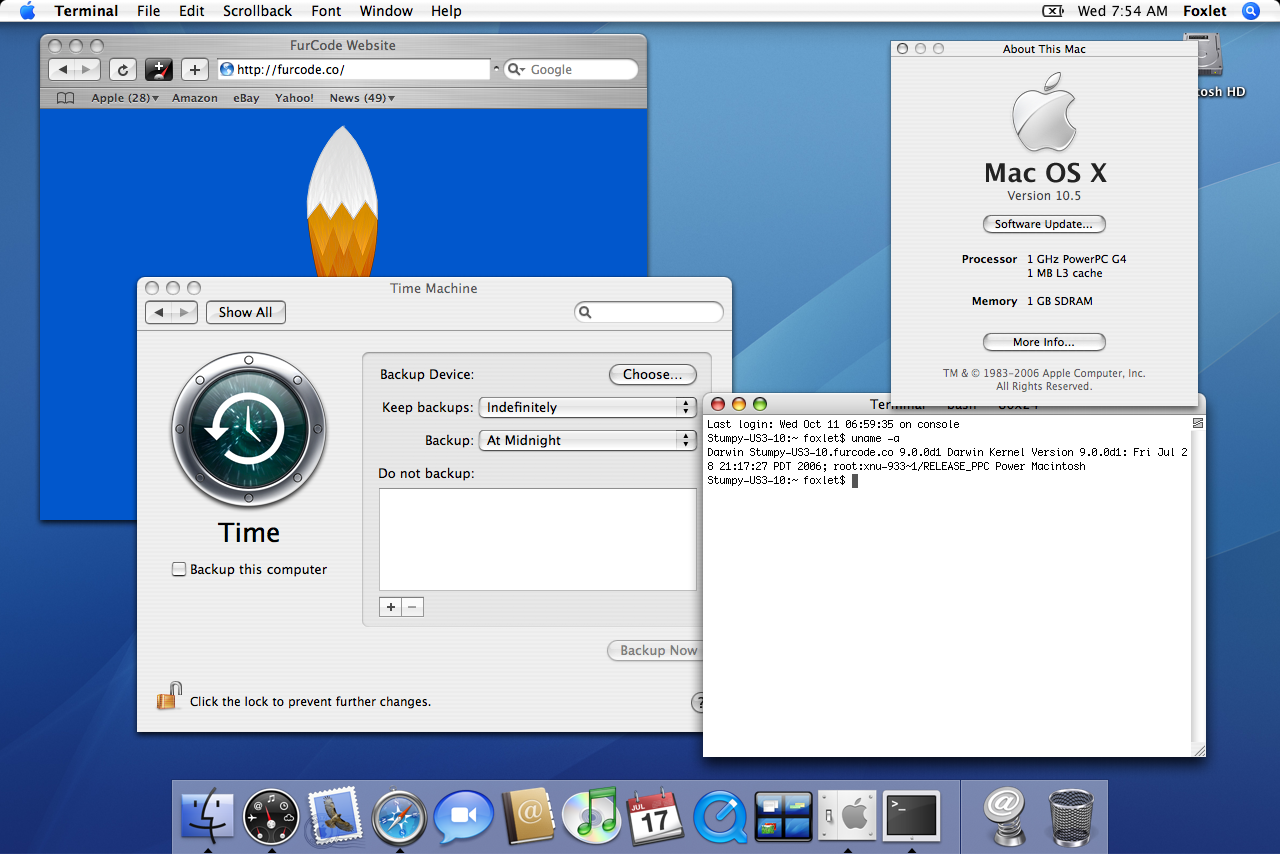Remove item from Do not backup list
The width and height of the screenshot is (1280, 854).
point(412,607)
